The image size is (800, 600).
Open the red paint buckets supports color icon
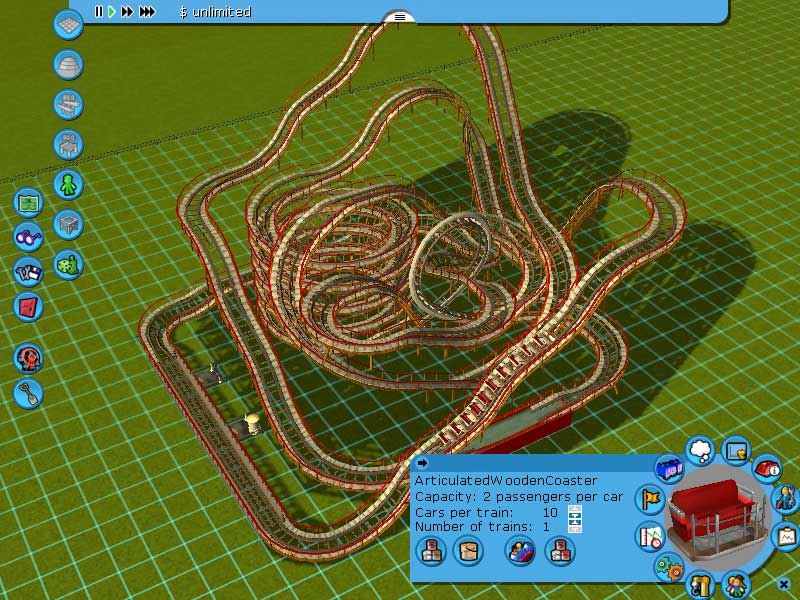[x=560, y=551]
